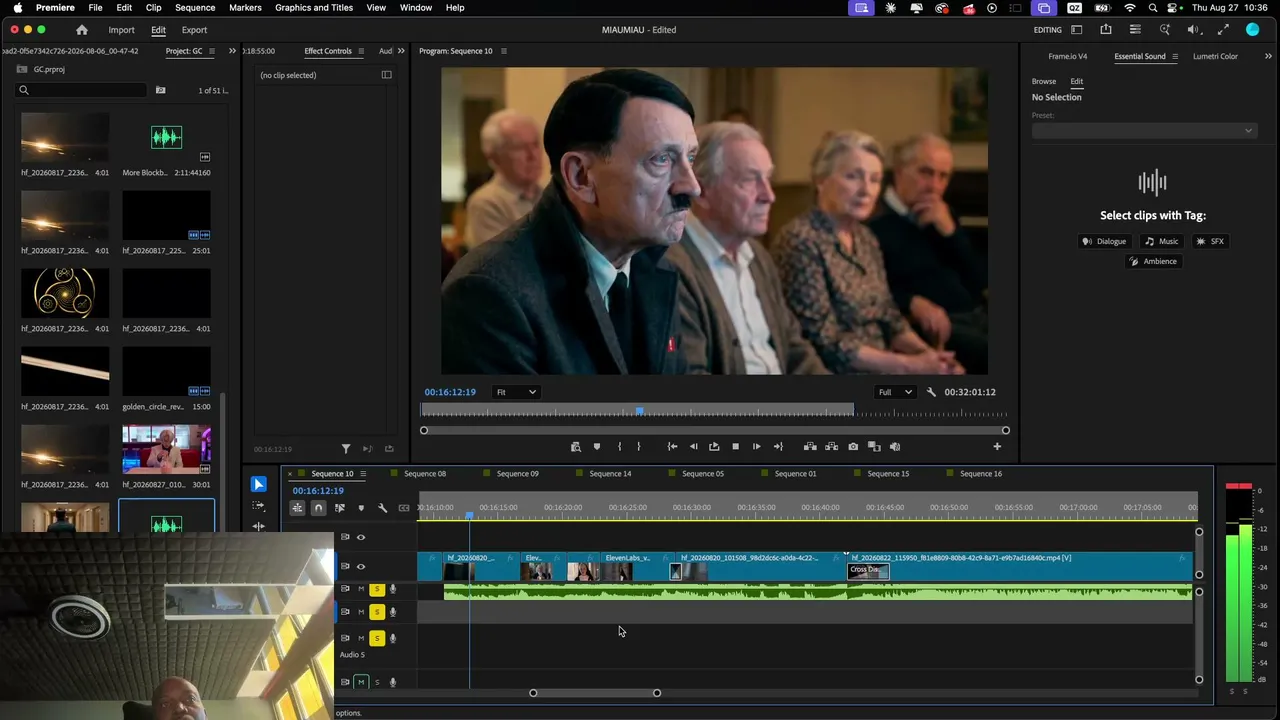Unmute the bottom audio track M button
This screenshot has height=720, width=1280.
pos(361,682)
